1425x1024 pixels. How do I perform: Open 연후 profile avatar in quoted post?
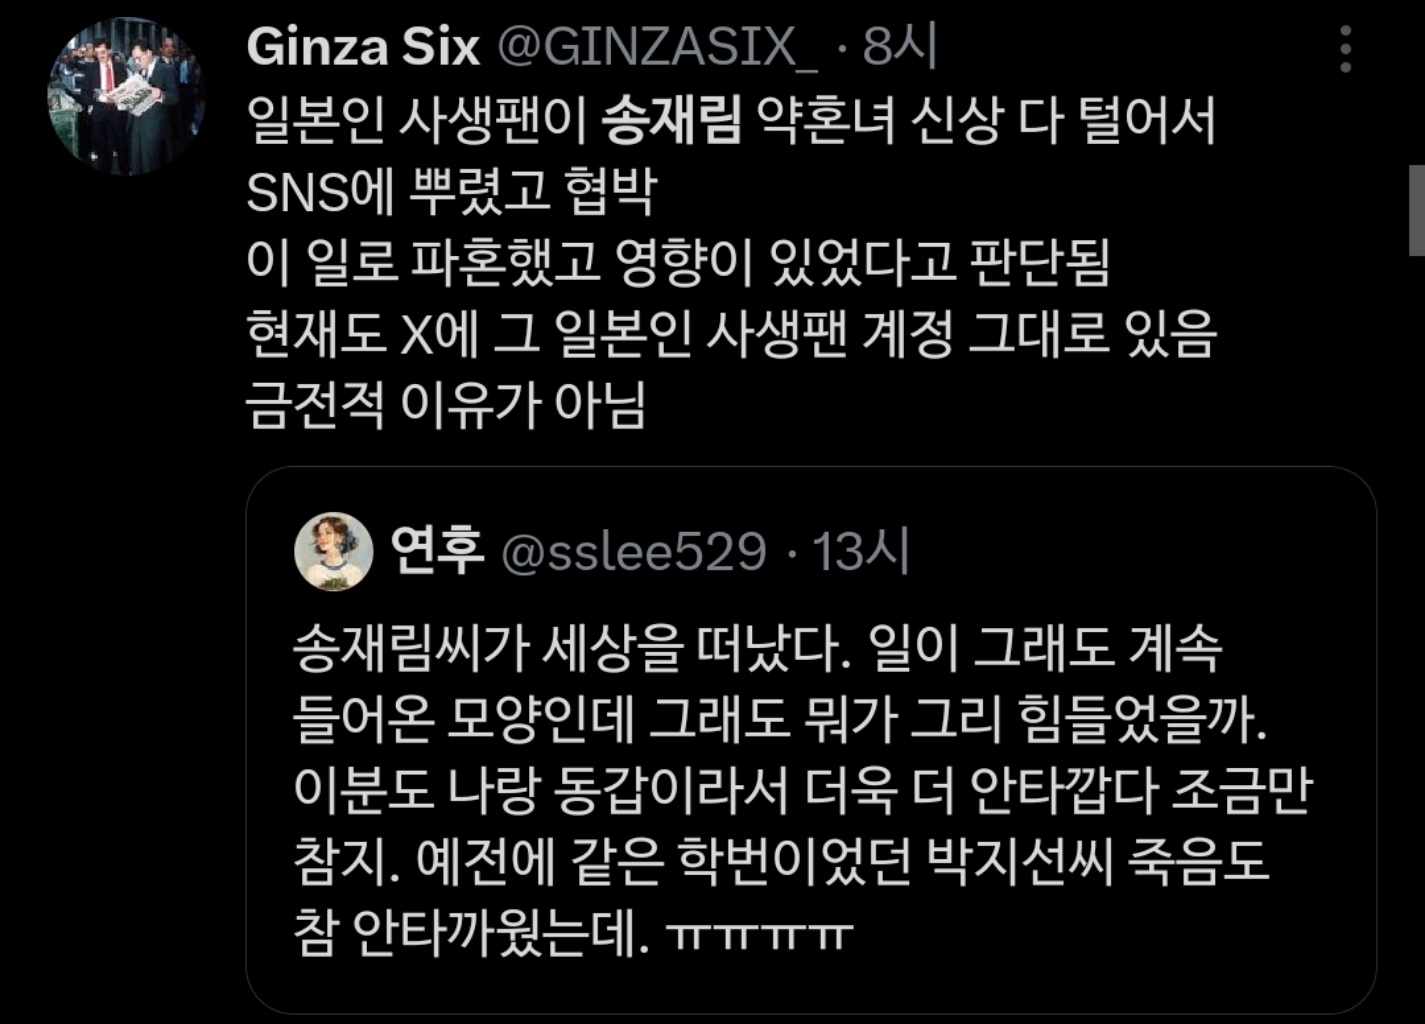(x=334, y=551)
